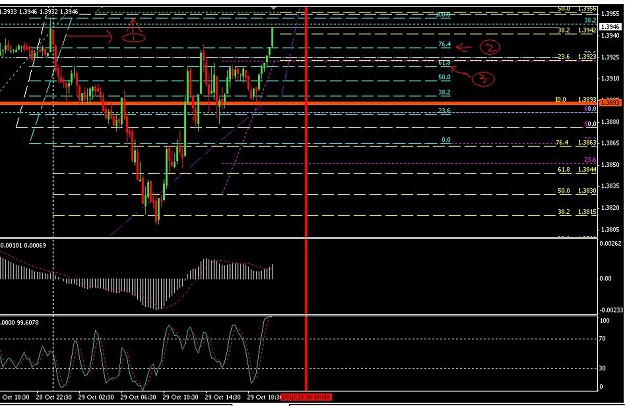Click the yellow 50.0 1.3956 Fibonacci label
Screen dimensions: 625x406
[x=577, y=8]
